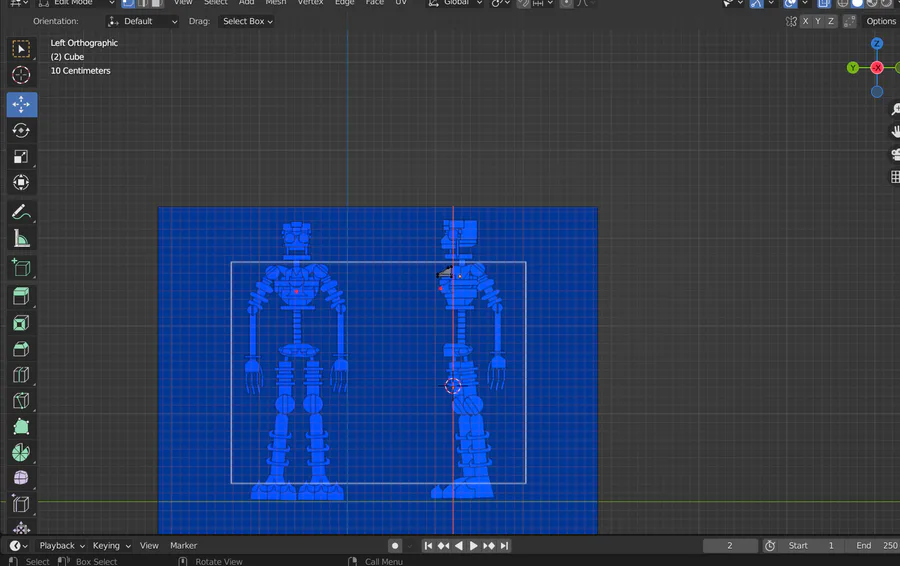Pick the Scale tool
The image size is (900, 566).
click(21, 157)
